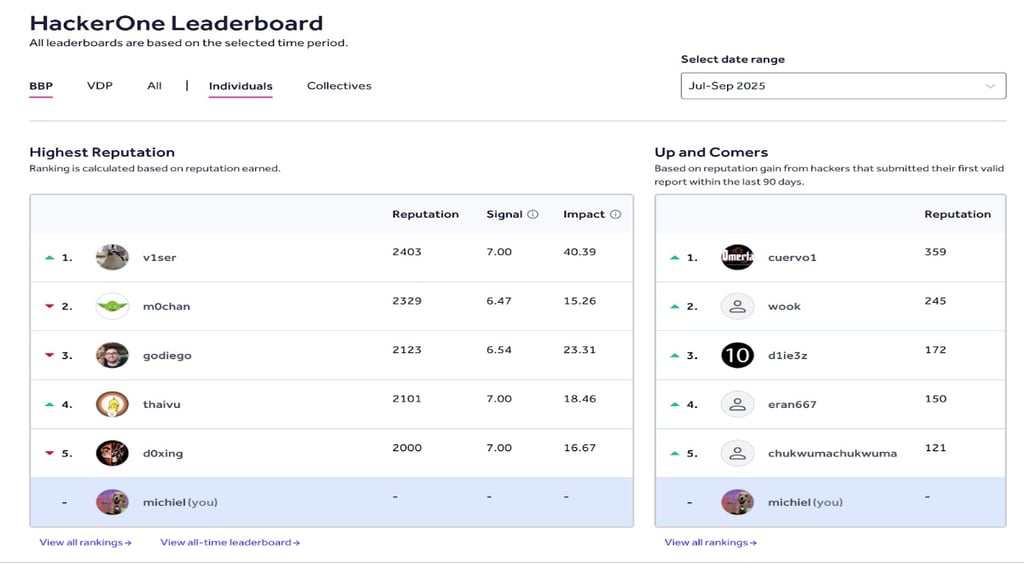The image size is (1024, 563).
Task: Open the eran667 profile link
Action: pos(792,404)
